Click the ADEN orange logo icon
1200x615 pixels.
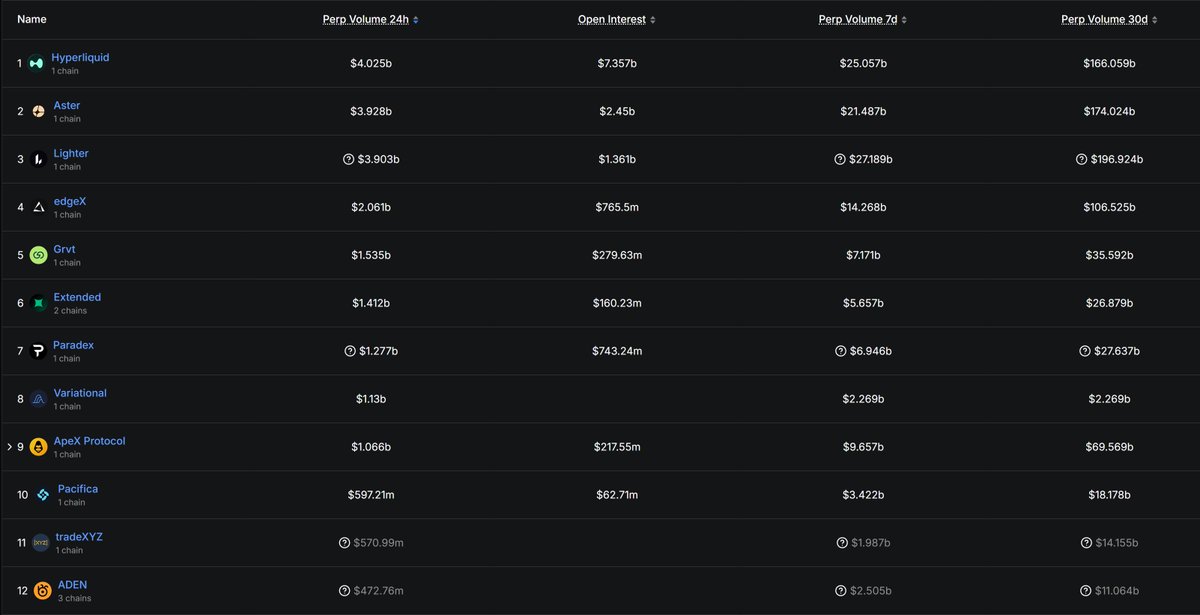[x=42, y=591]
